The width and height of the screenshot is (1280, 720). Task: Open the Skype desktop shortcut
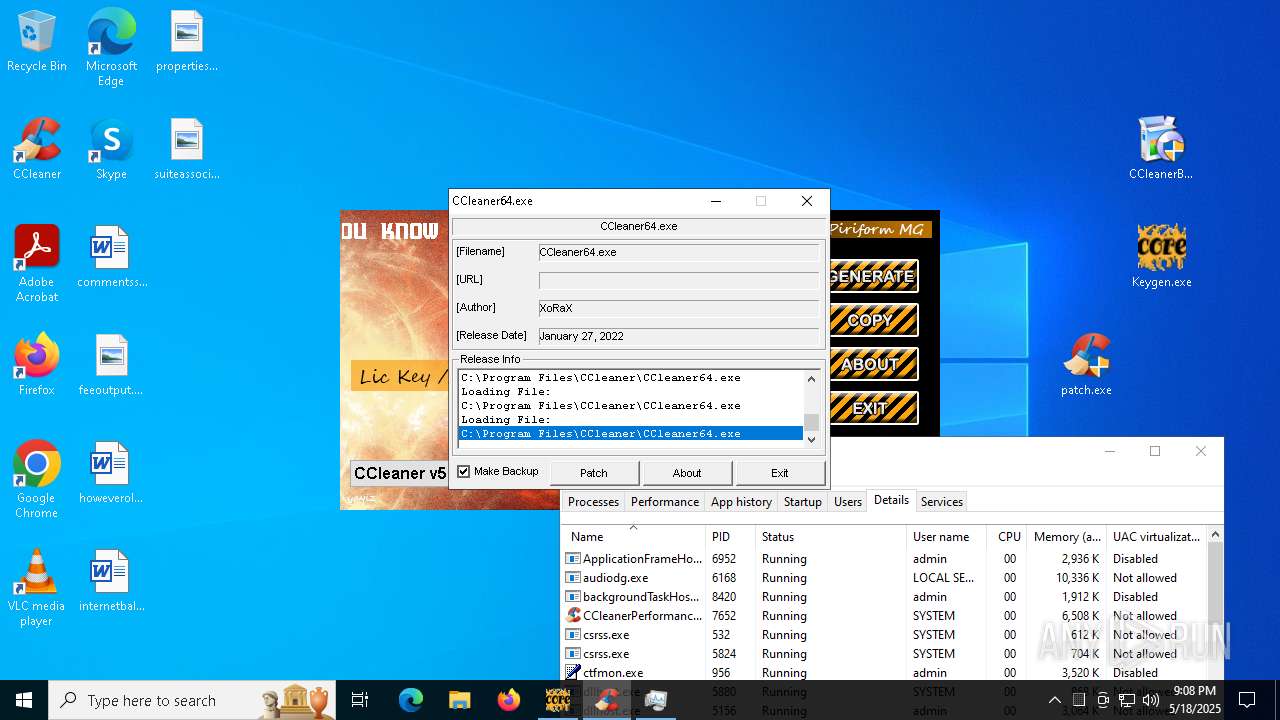(x=111, y=150)
